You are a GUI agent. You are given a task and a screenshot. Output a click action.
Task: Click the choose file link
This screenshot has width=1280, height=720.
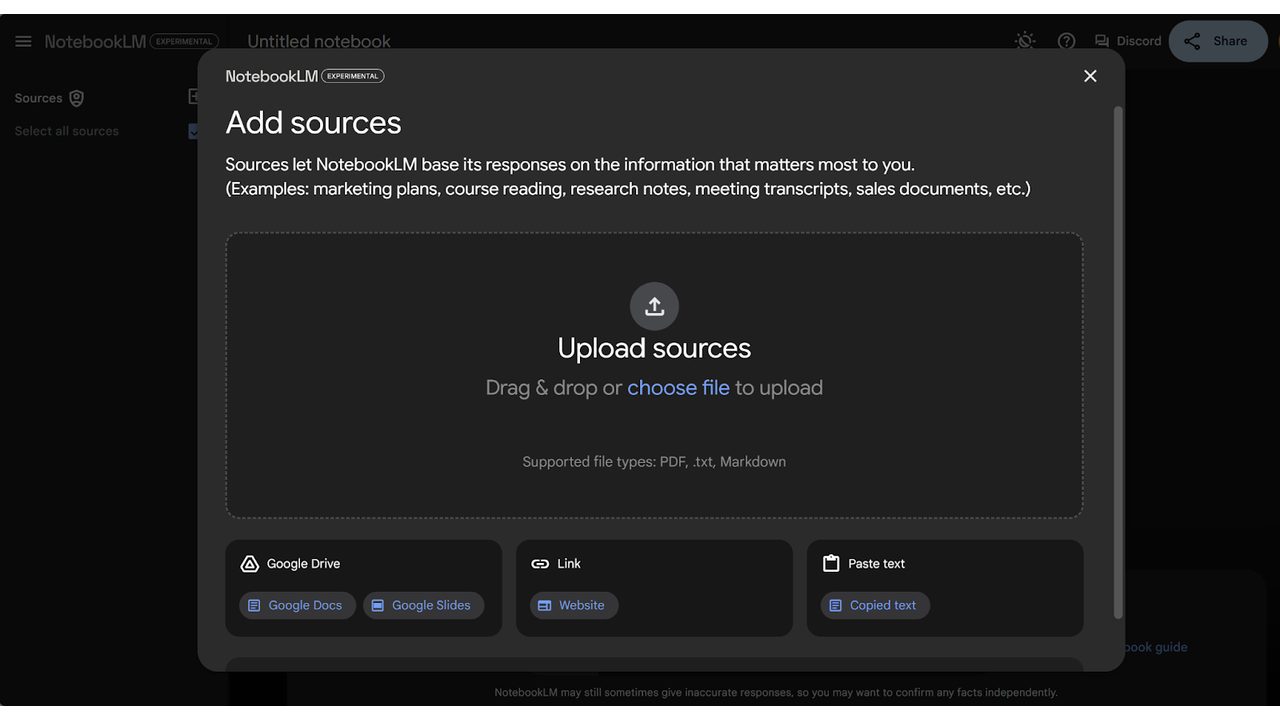click(x=678, y=388)
